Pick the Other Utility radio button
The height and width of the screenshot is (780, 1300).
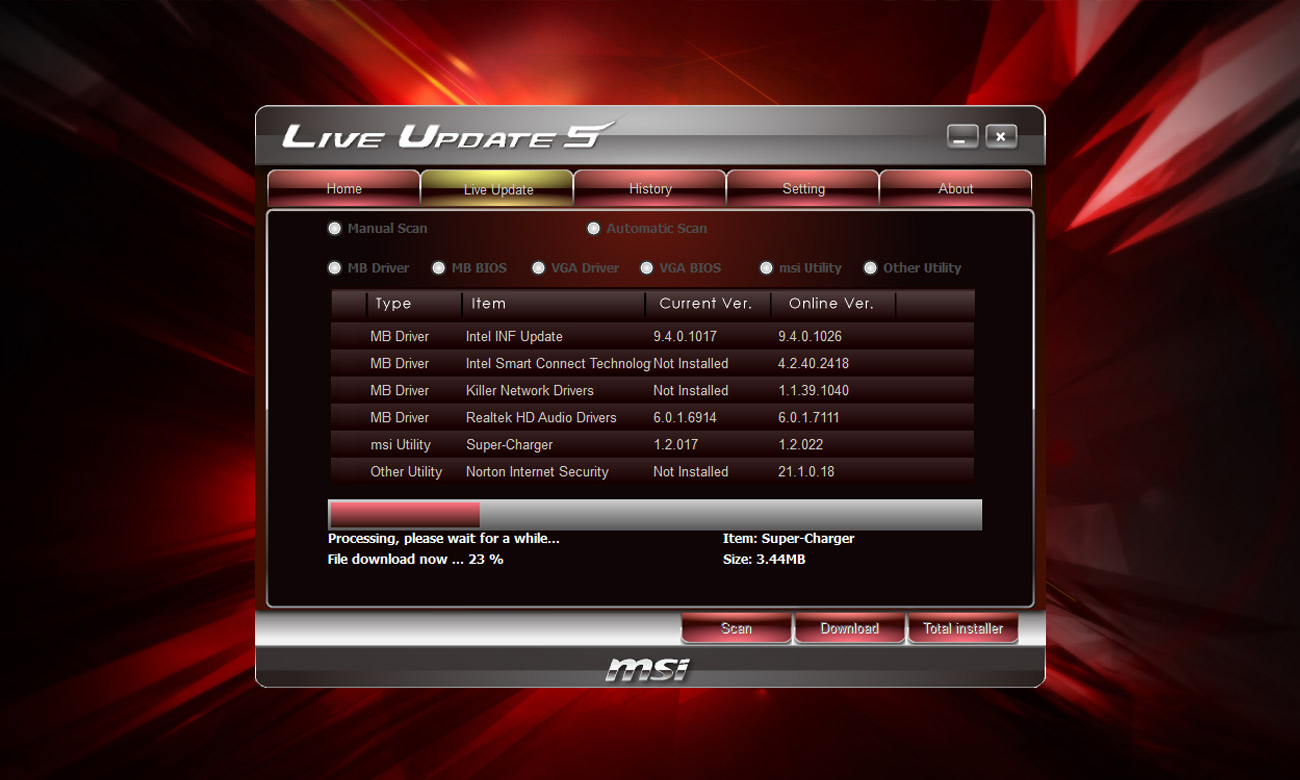(x=870, y=268)
